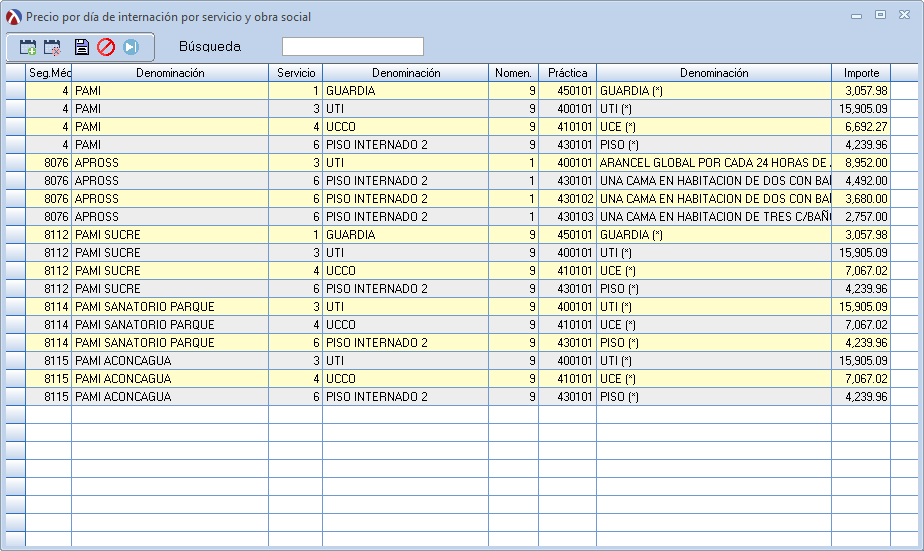This screenshot has height=551, width=924.
Task: Click the blue skip-to-end arrow icon
Action: point(131,47)
